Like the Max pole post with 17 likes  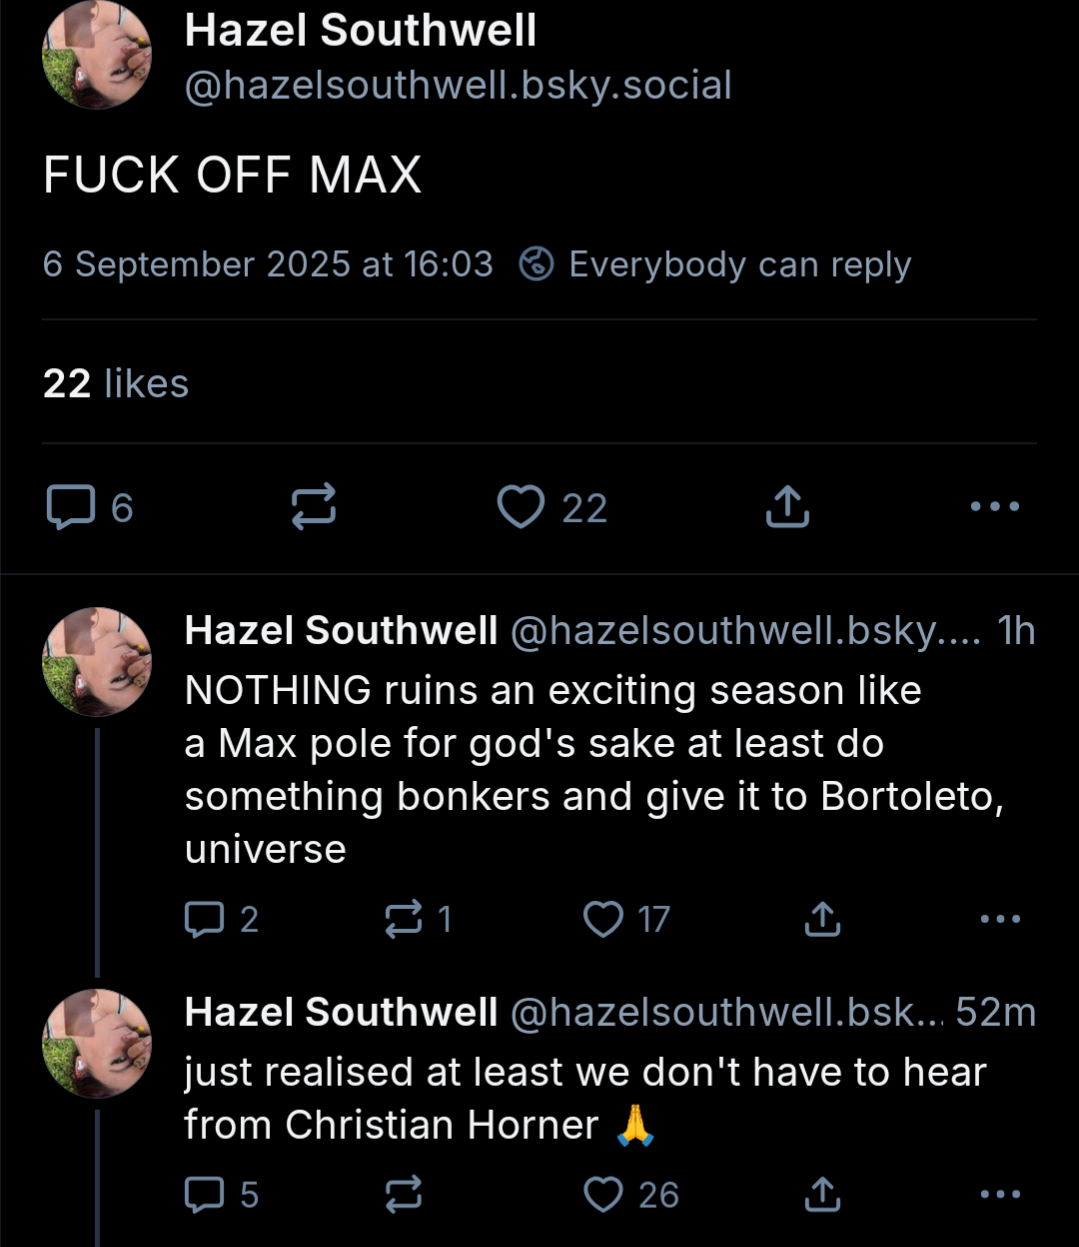pos(603,919)
